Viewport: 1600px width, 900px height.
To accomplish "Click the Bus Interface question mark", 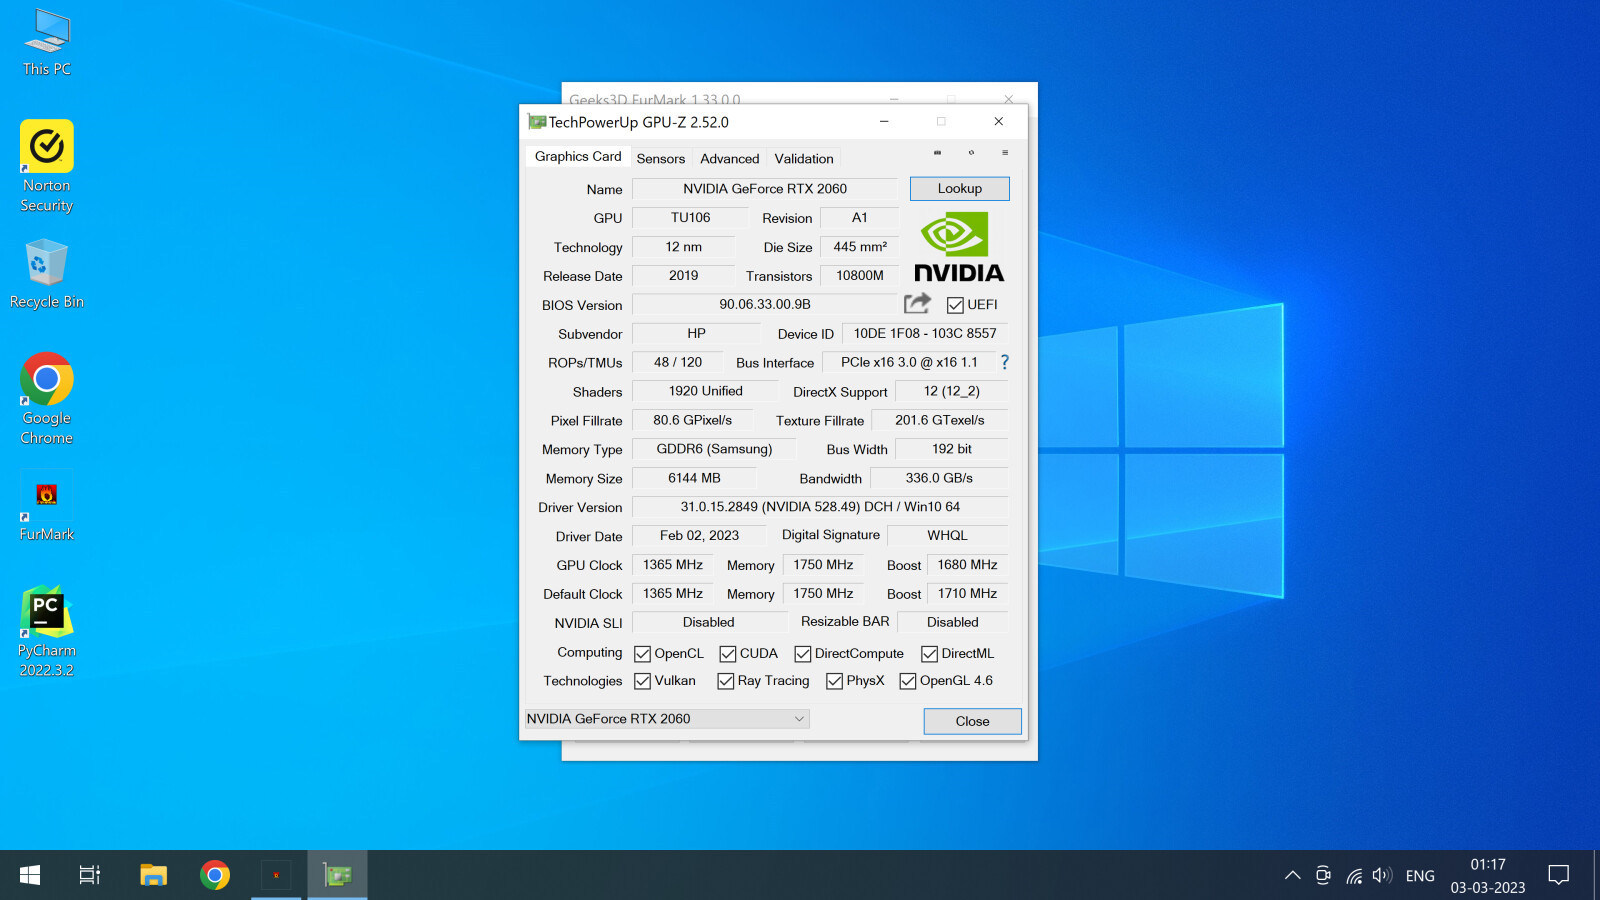I will (1005, 362).
